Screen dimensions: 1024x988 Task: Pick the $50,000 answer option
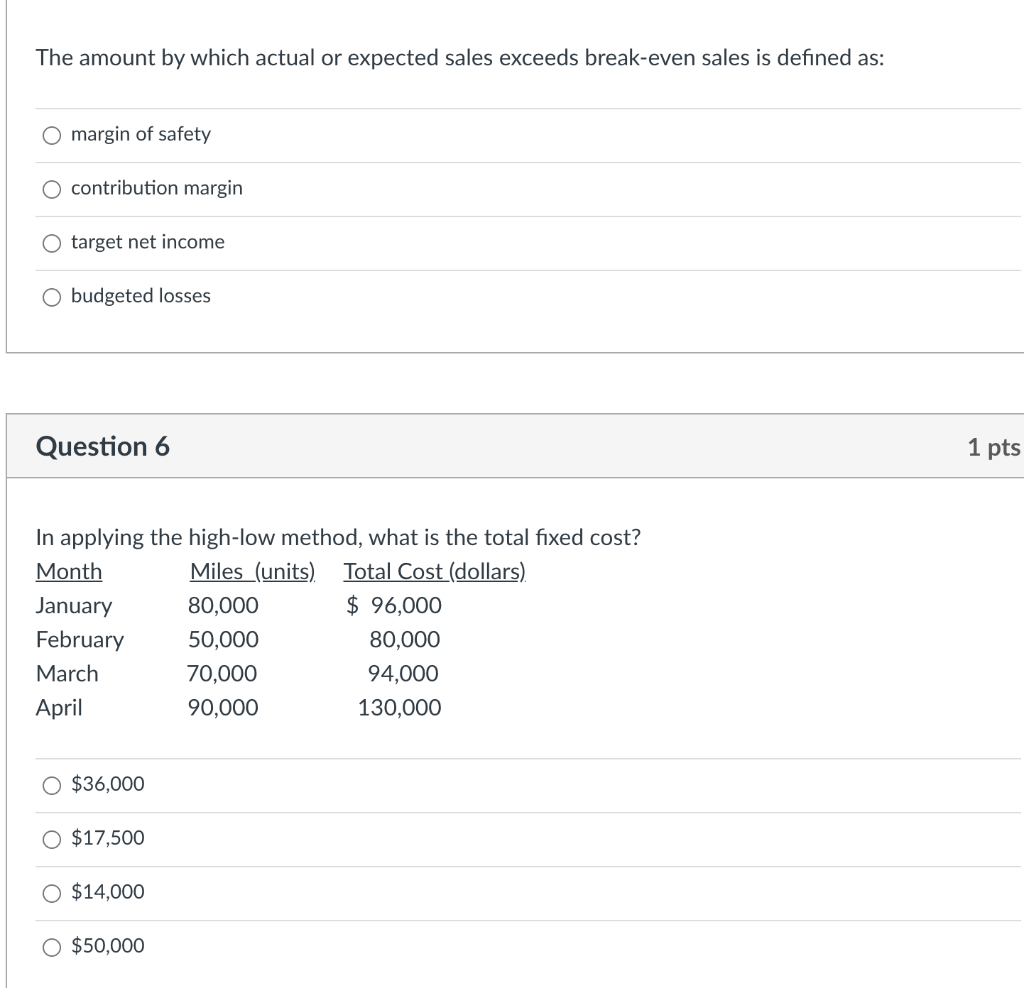pos(52,947)
